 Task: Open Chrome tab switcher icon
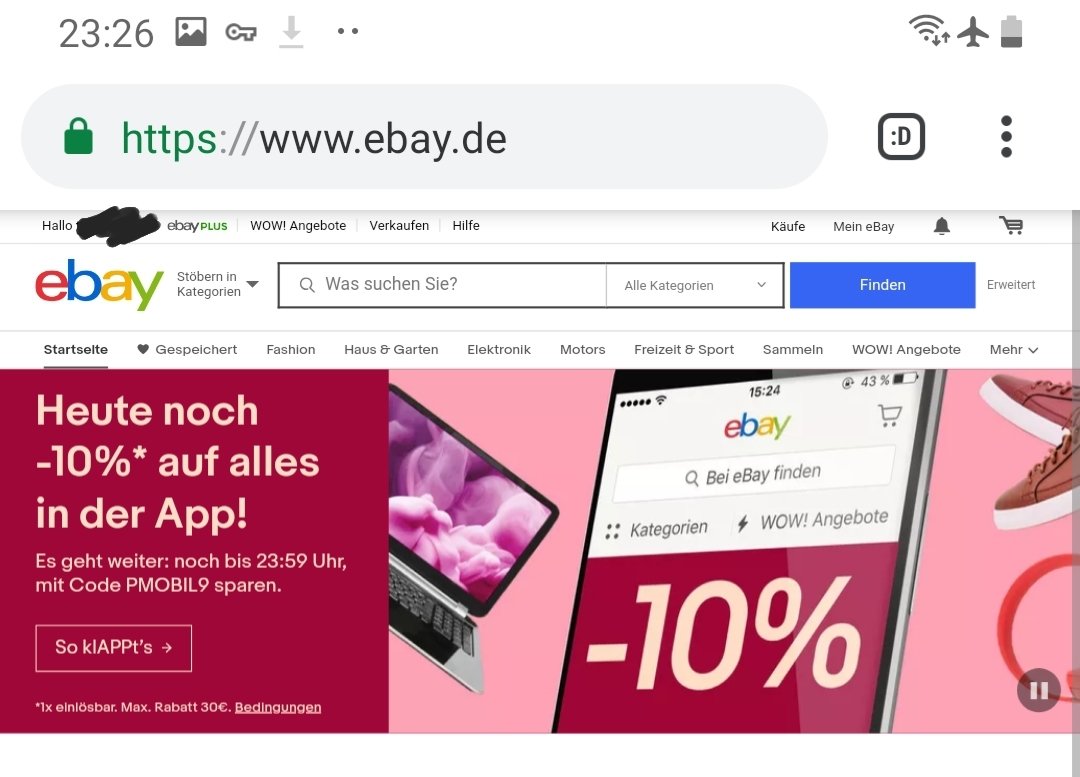tap(901, 136)
